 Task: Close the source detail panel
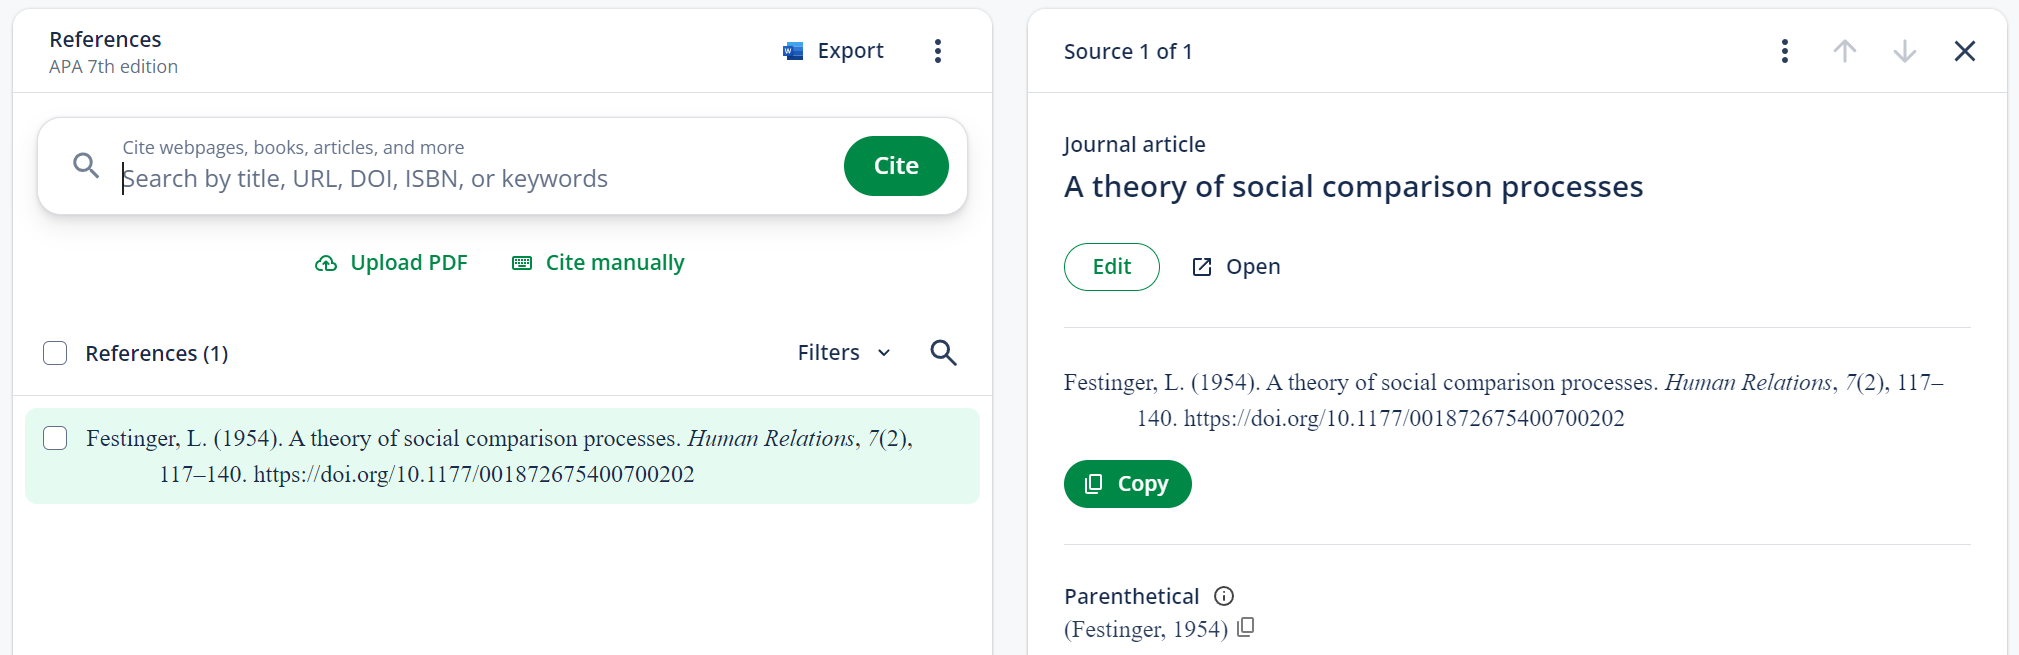[x=1964, y=51]
